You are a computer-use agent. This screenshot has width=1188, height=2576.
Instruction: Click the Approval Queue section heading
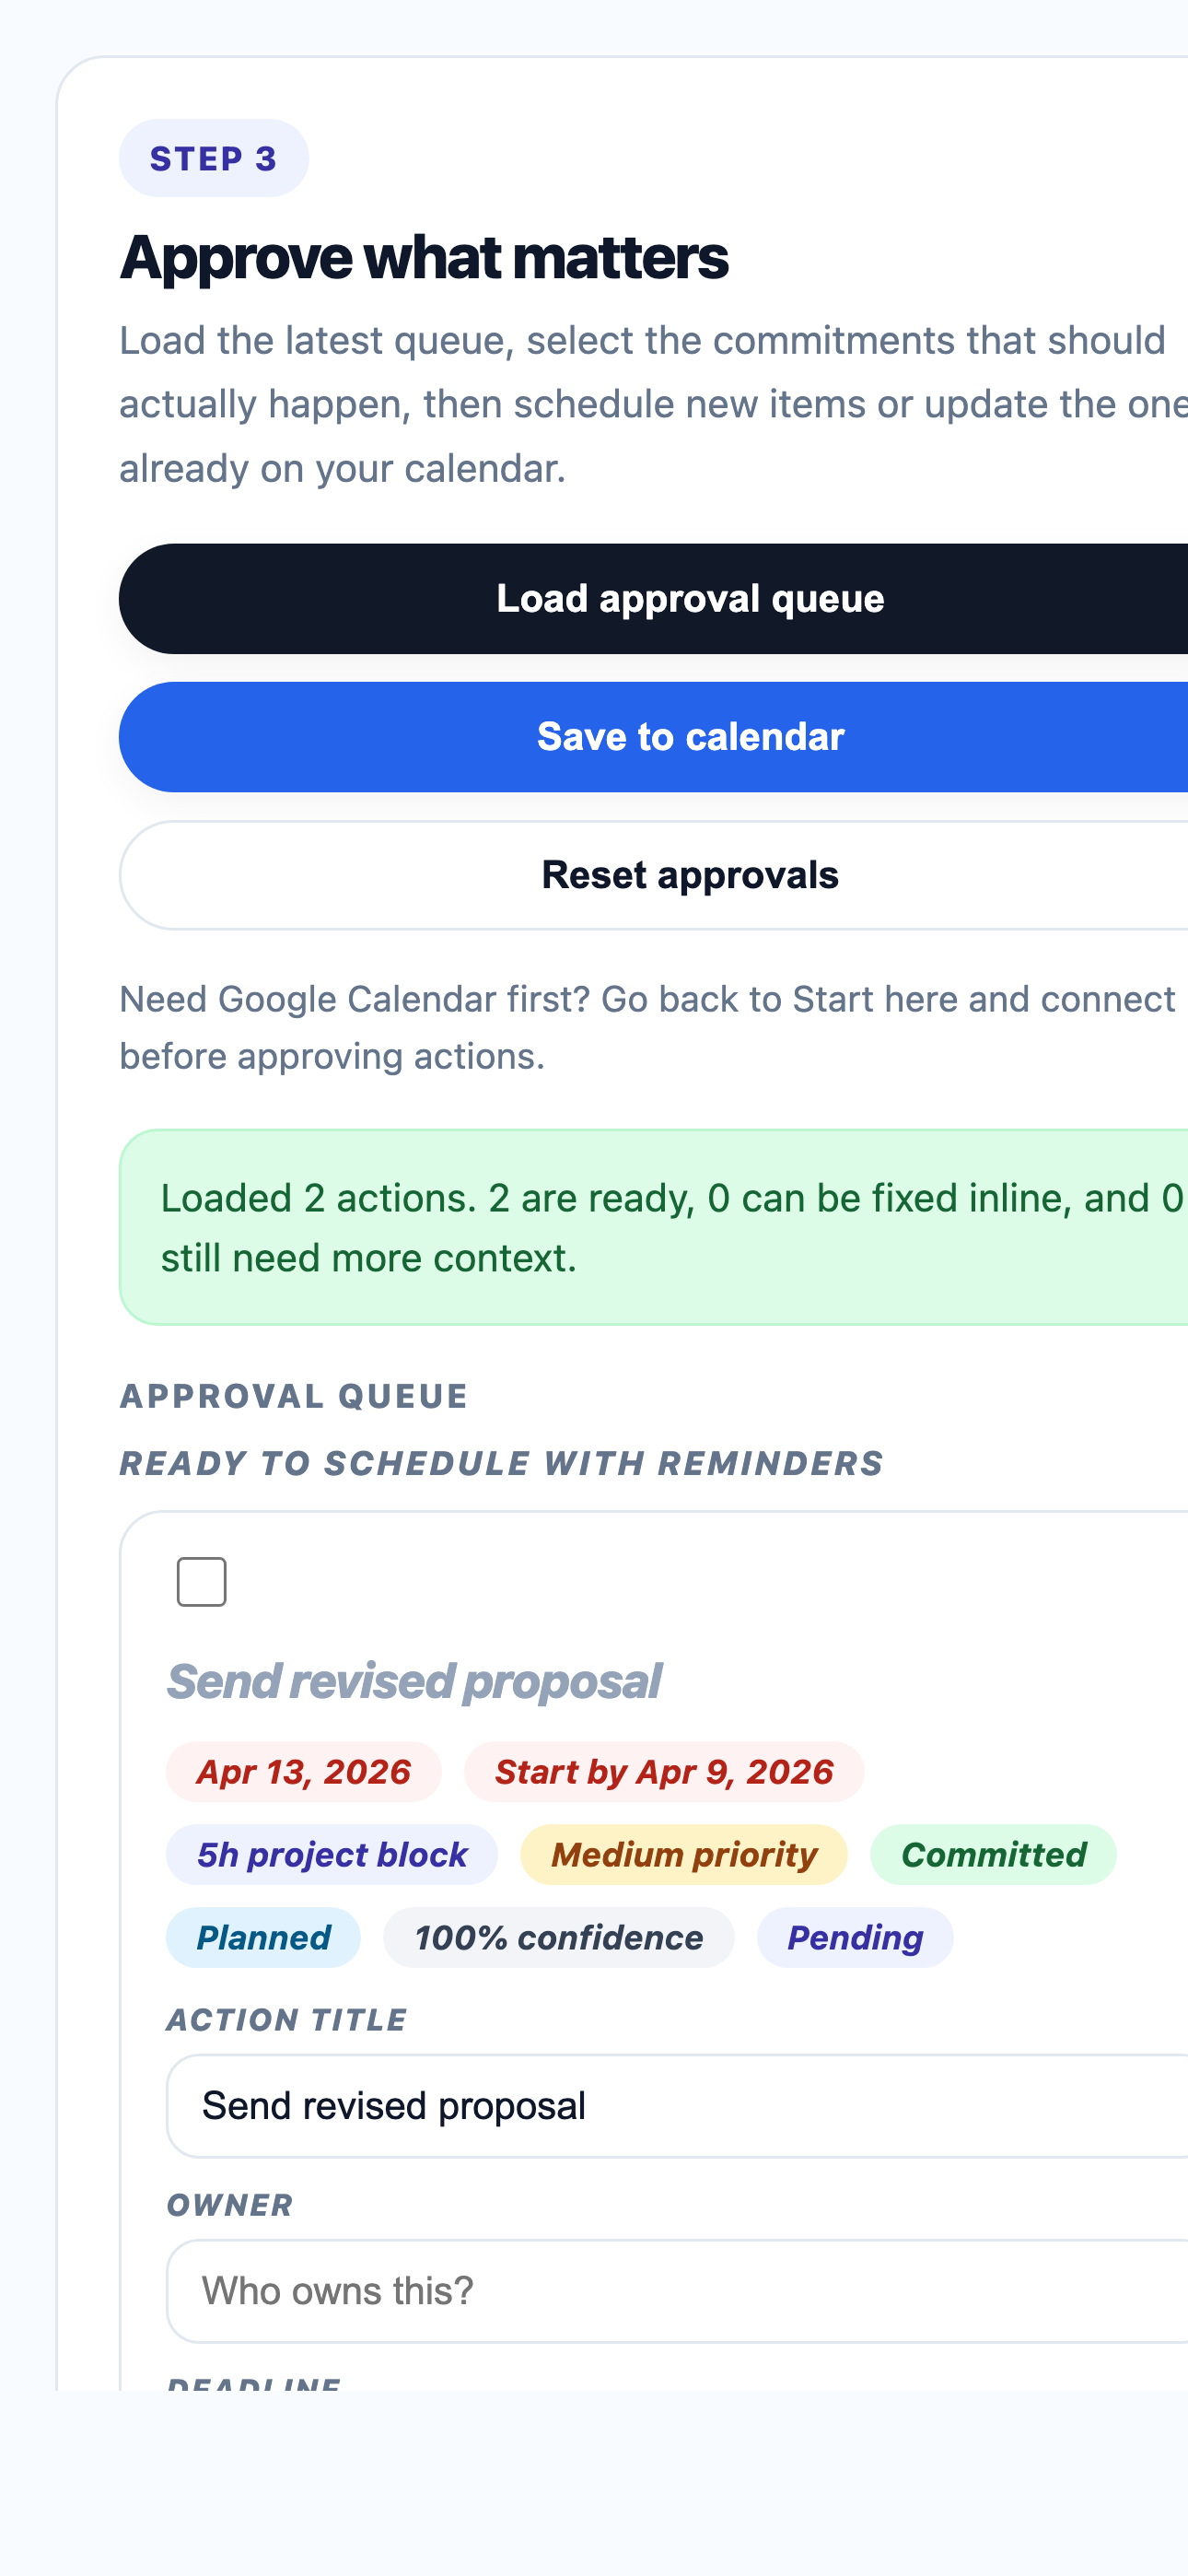click(x=294, y=1396)
